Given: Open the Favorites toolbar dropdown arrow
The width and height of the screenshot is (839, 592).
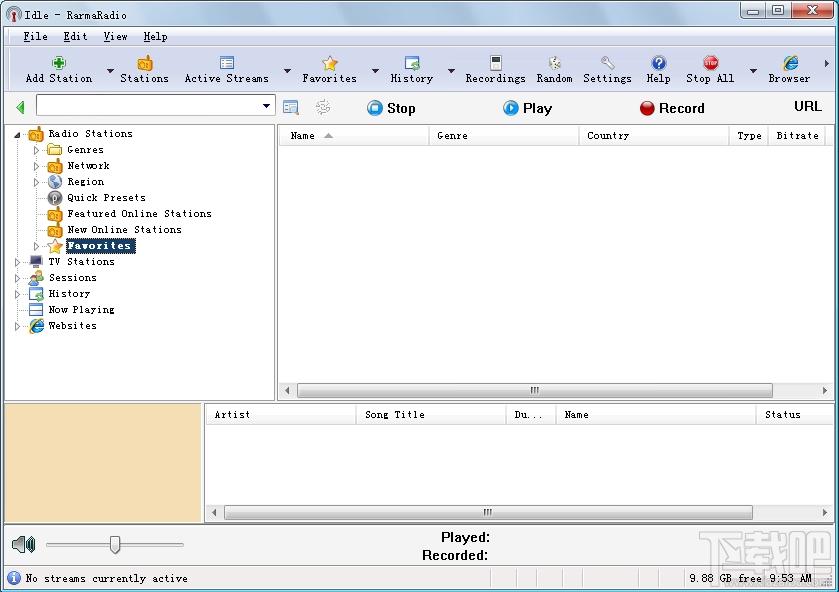Looking at the screenshot, I should 375,71.
